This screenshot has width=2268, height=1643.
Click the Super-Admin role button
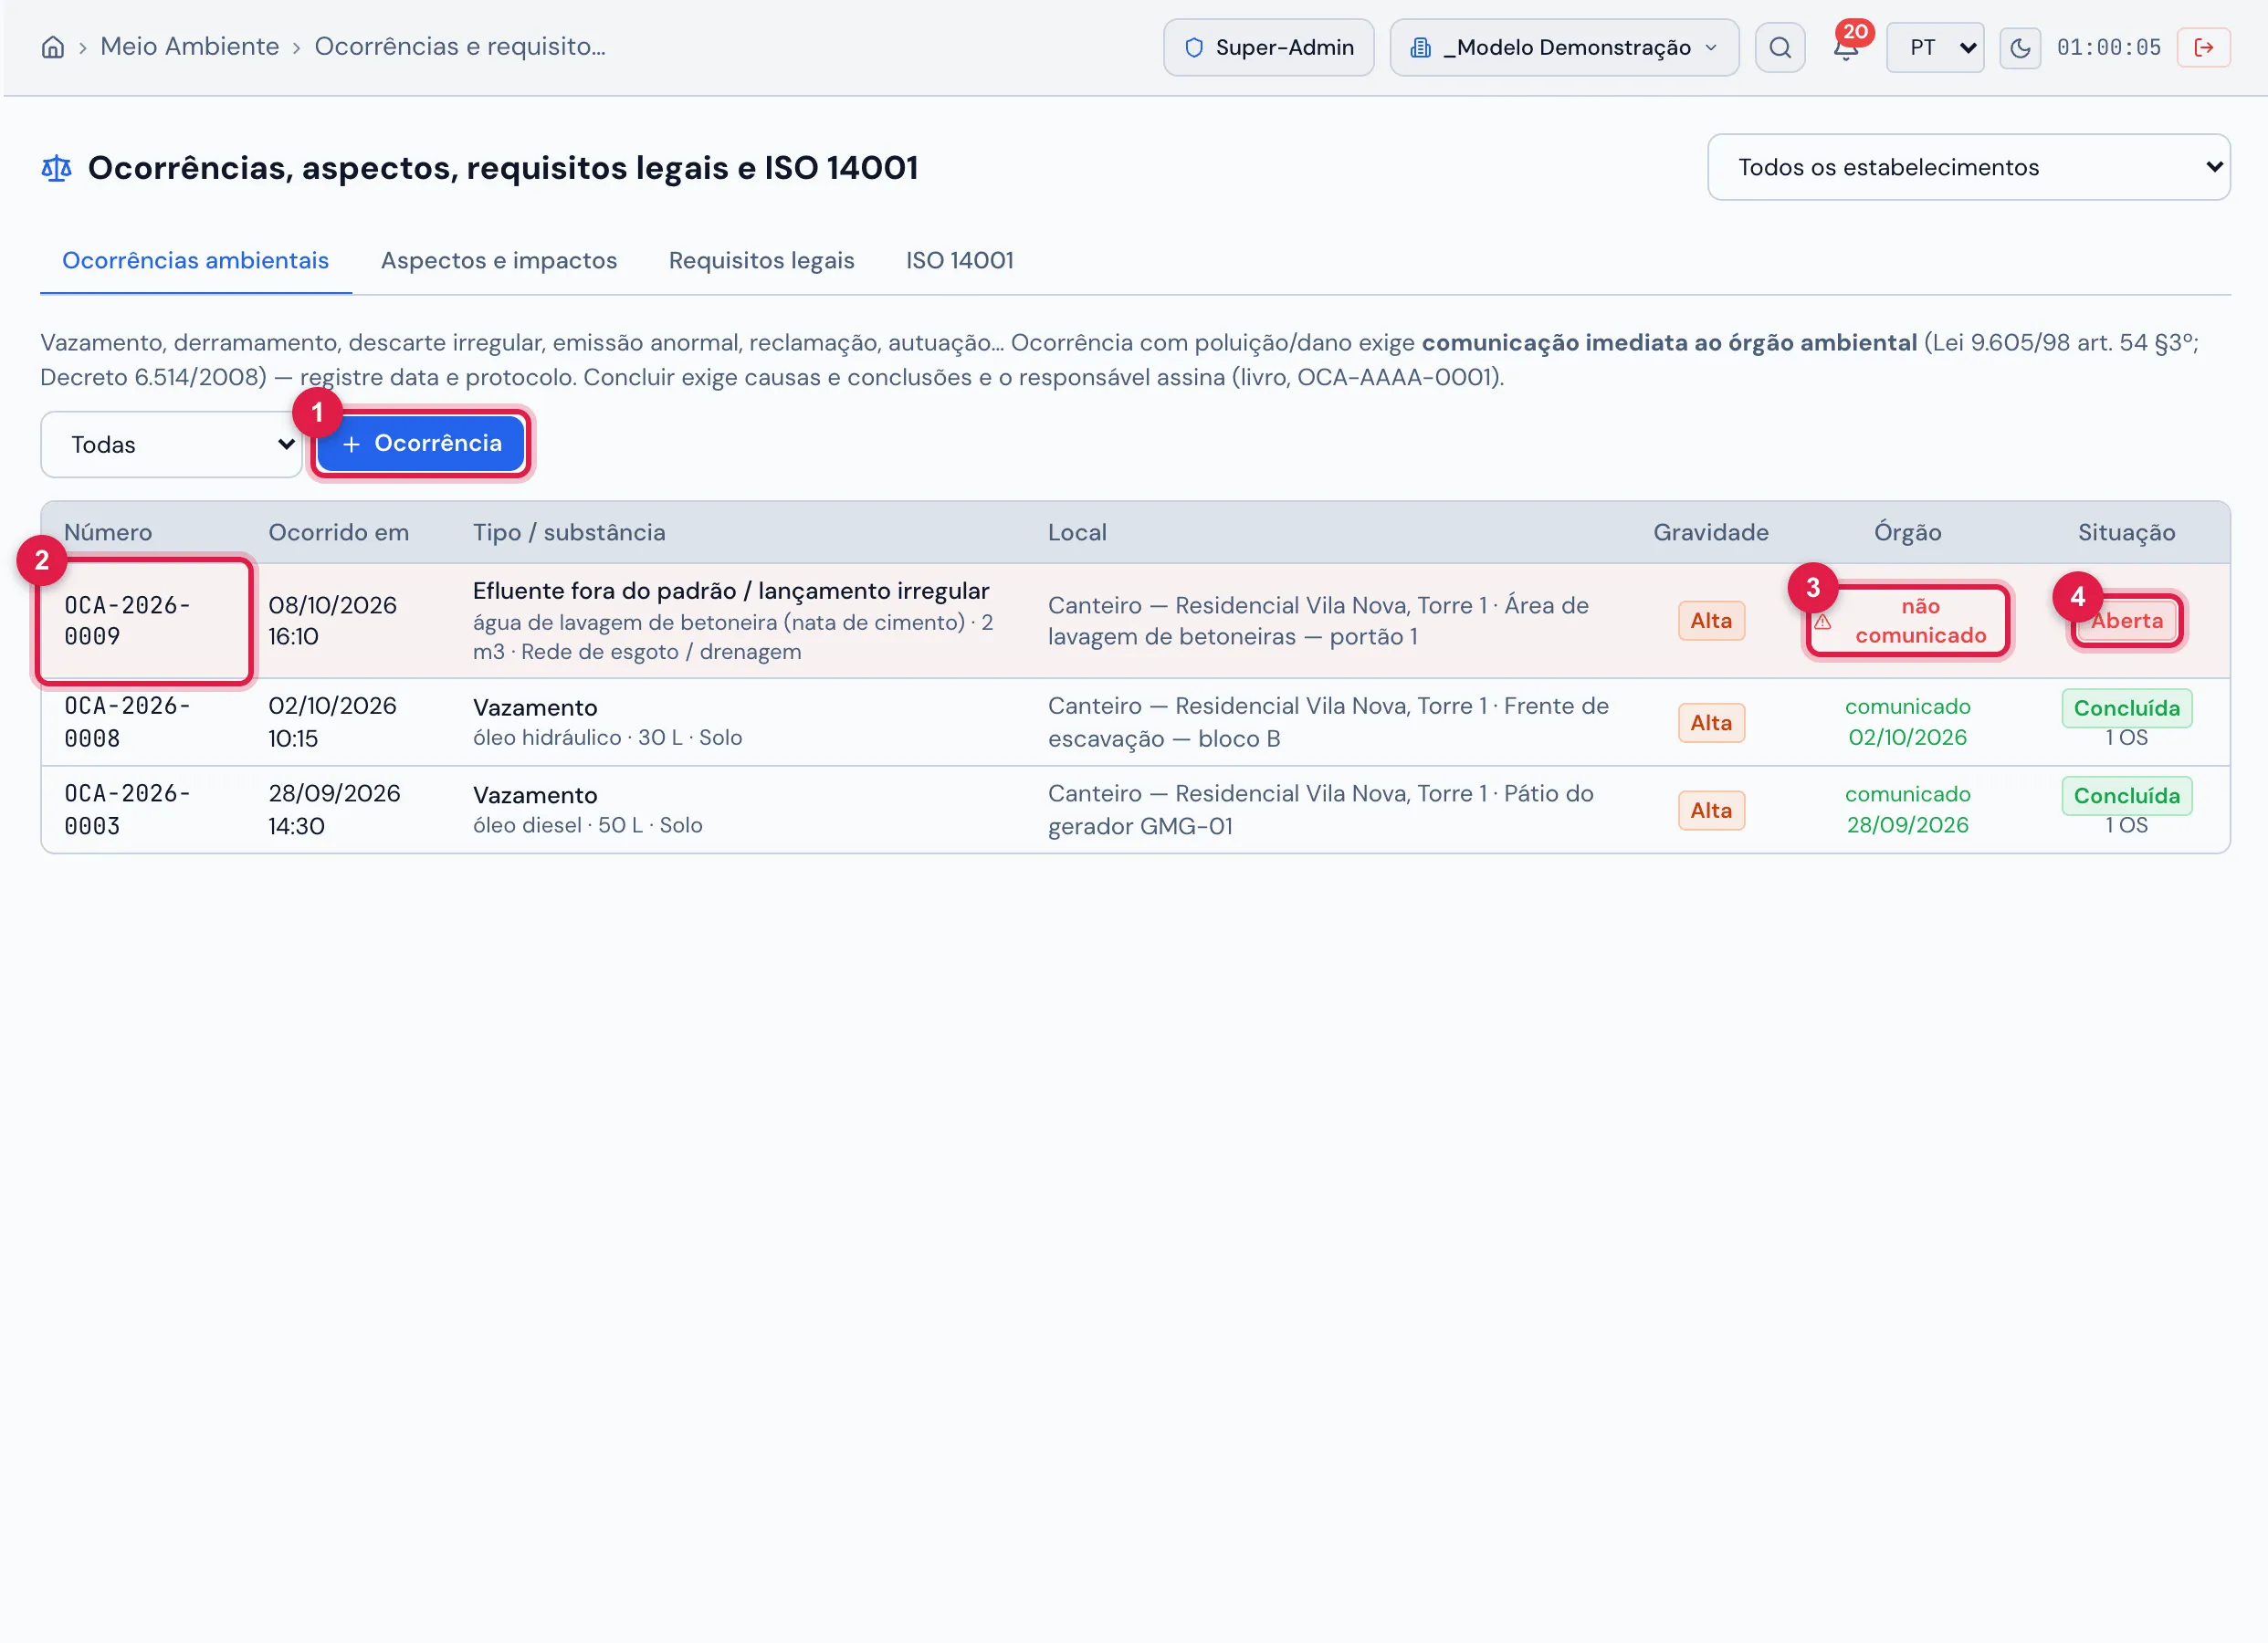point(1268,47)
